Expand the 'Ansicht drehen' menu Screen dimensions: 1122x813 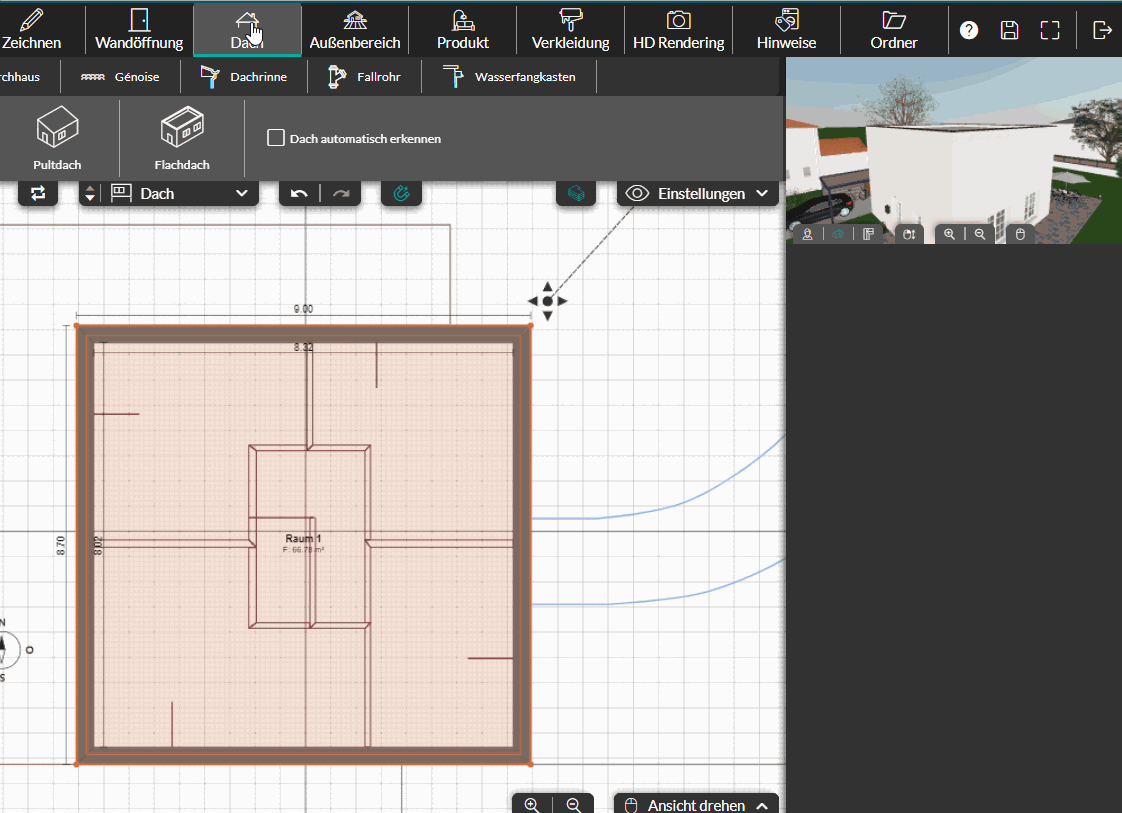(696, 805)
